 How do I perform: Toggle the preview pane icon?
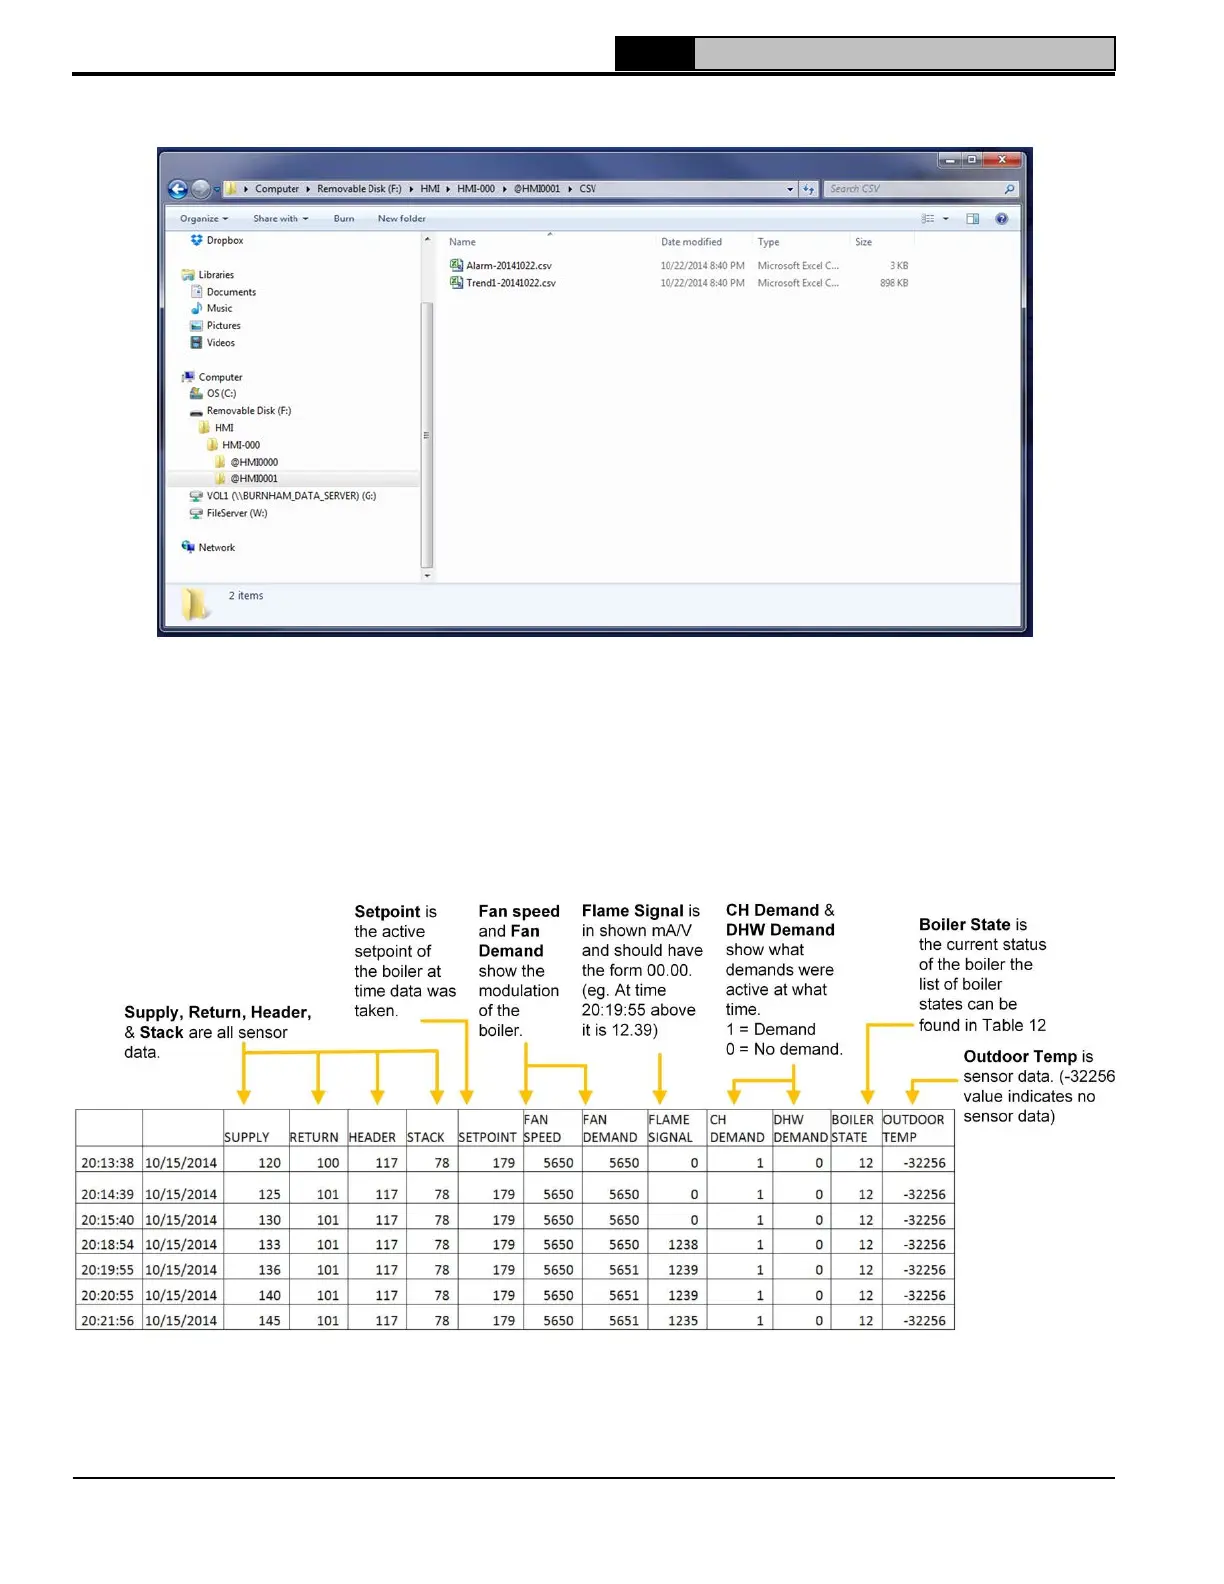[x=972, y=218]
